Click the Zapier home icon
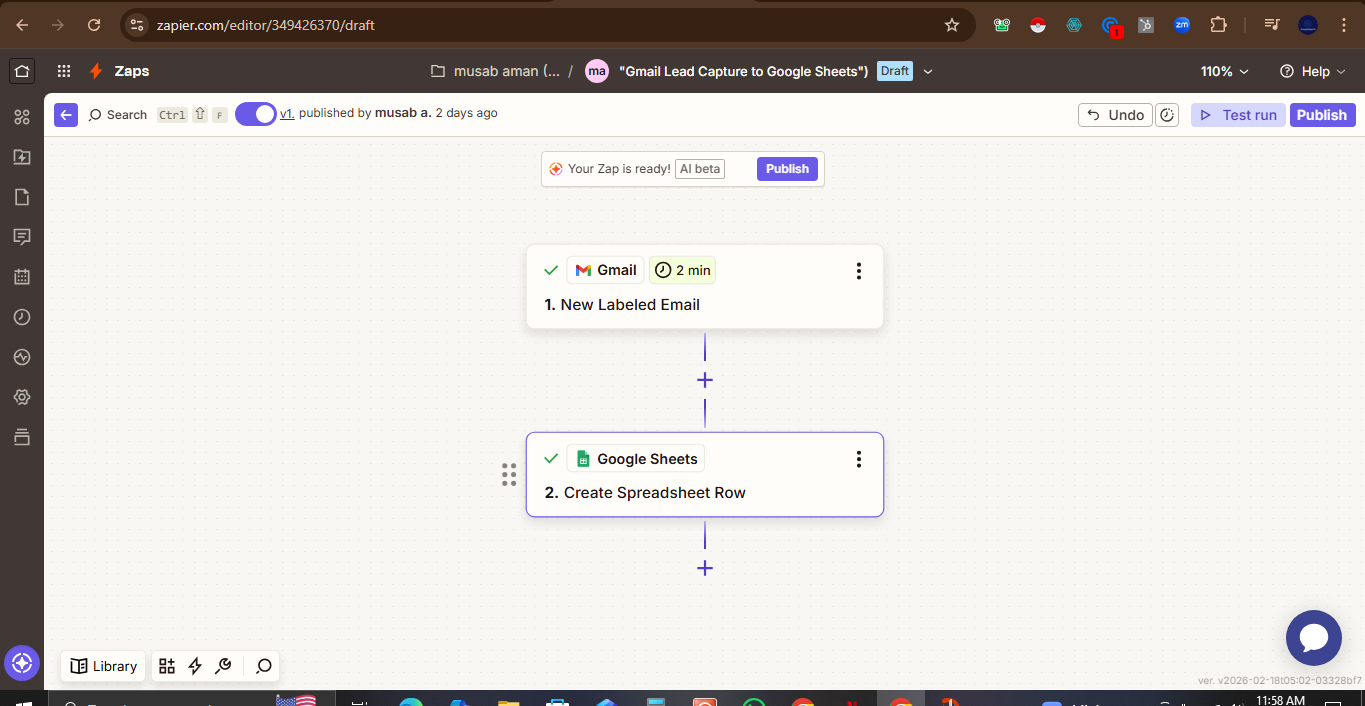Viewport: 1365px width, 706px height. point(22,71)
